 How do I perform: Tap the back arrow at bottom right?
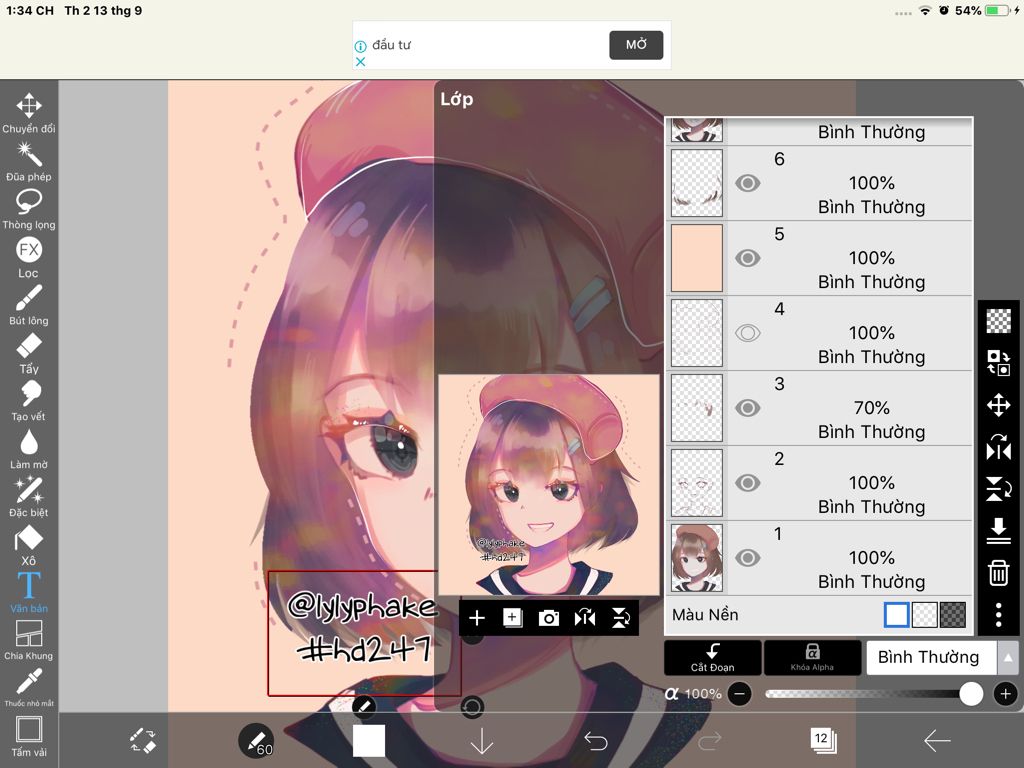937,740
